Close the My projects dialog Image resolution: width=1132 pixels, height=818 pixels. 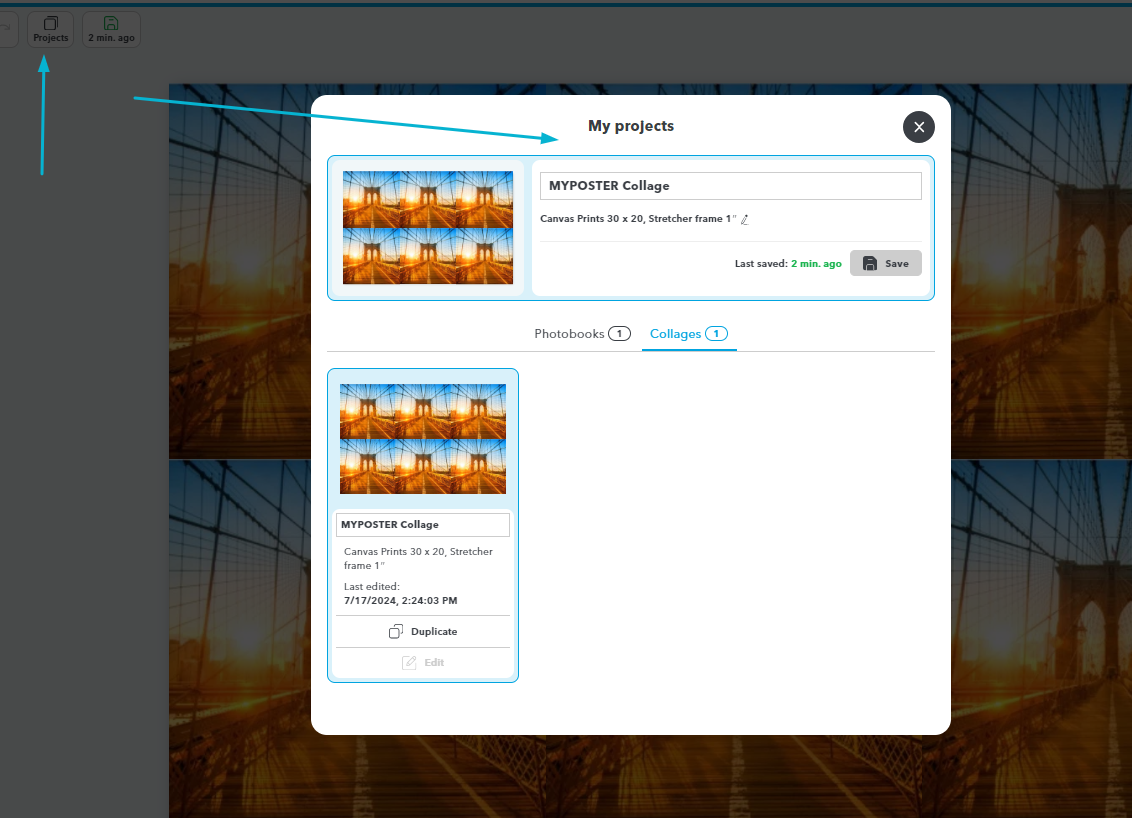point(918,127)
